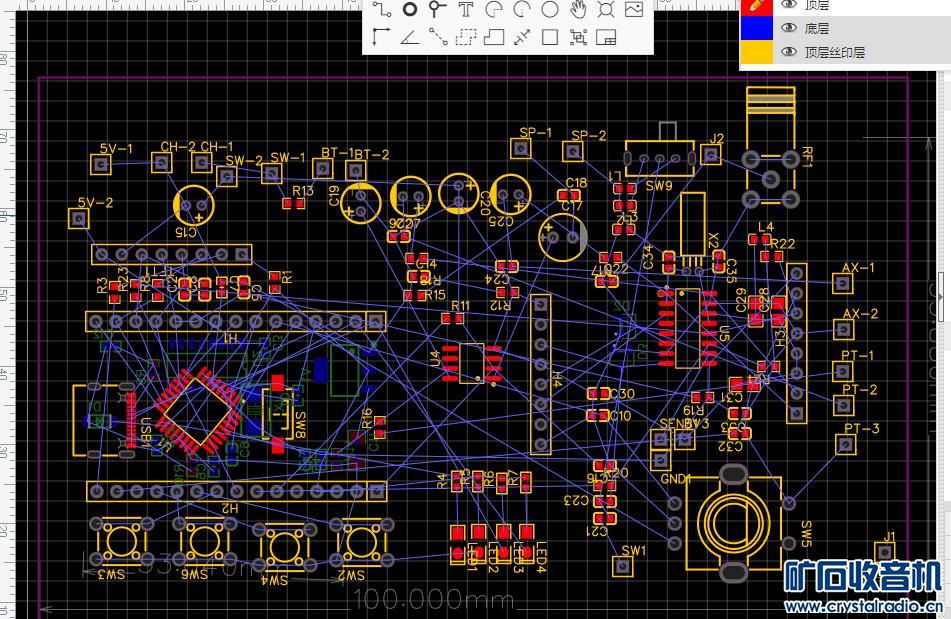Select the SW5 rotary encoder footprint
This screenshot has height=619, width=951.
732,523
